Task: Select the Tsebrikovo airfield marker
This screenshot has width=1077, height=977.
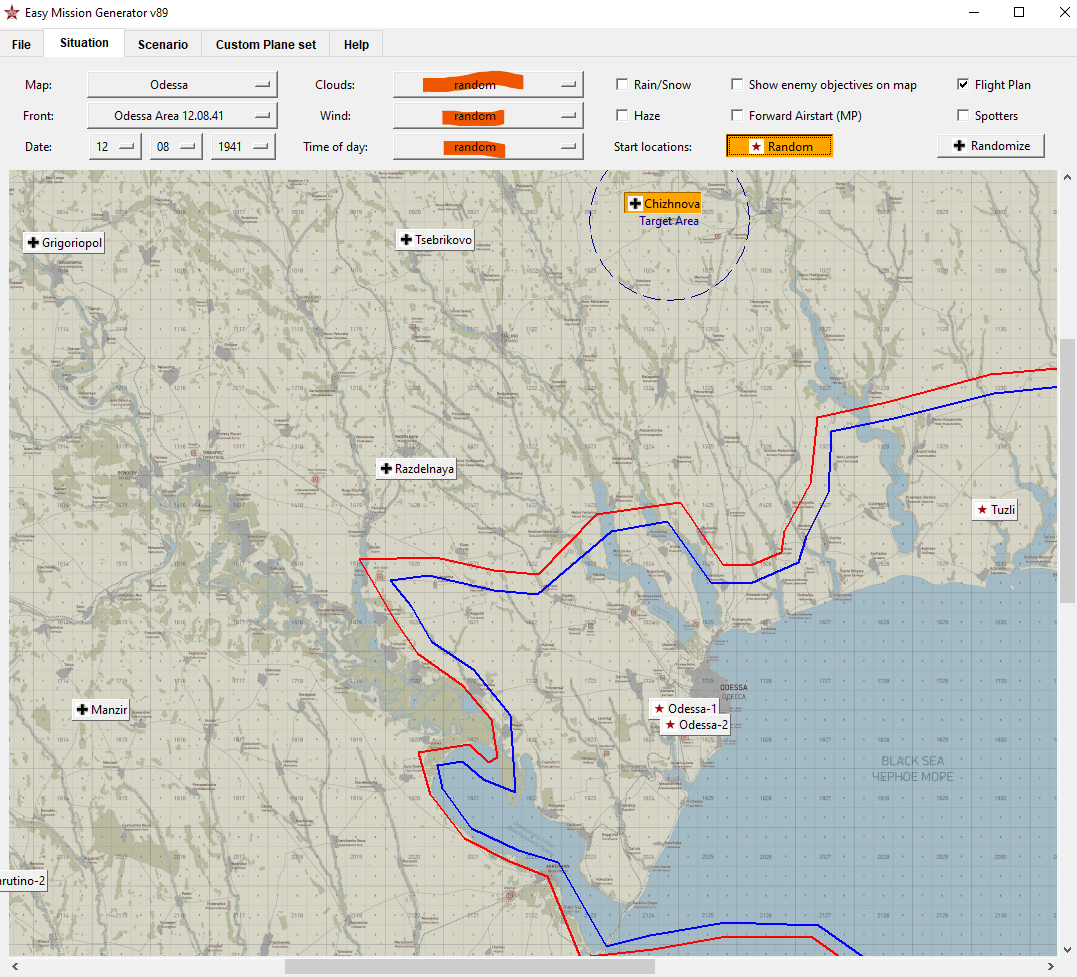Action: coord(435,240)
